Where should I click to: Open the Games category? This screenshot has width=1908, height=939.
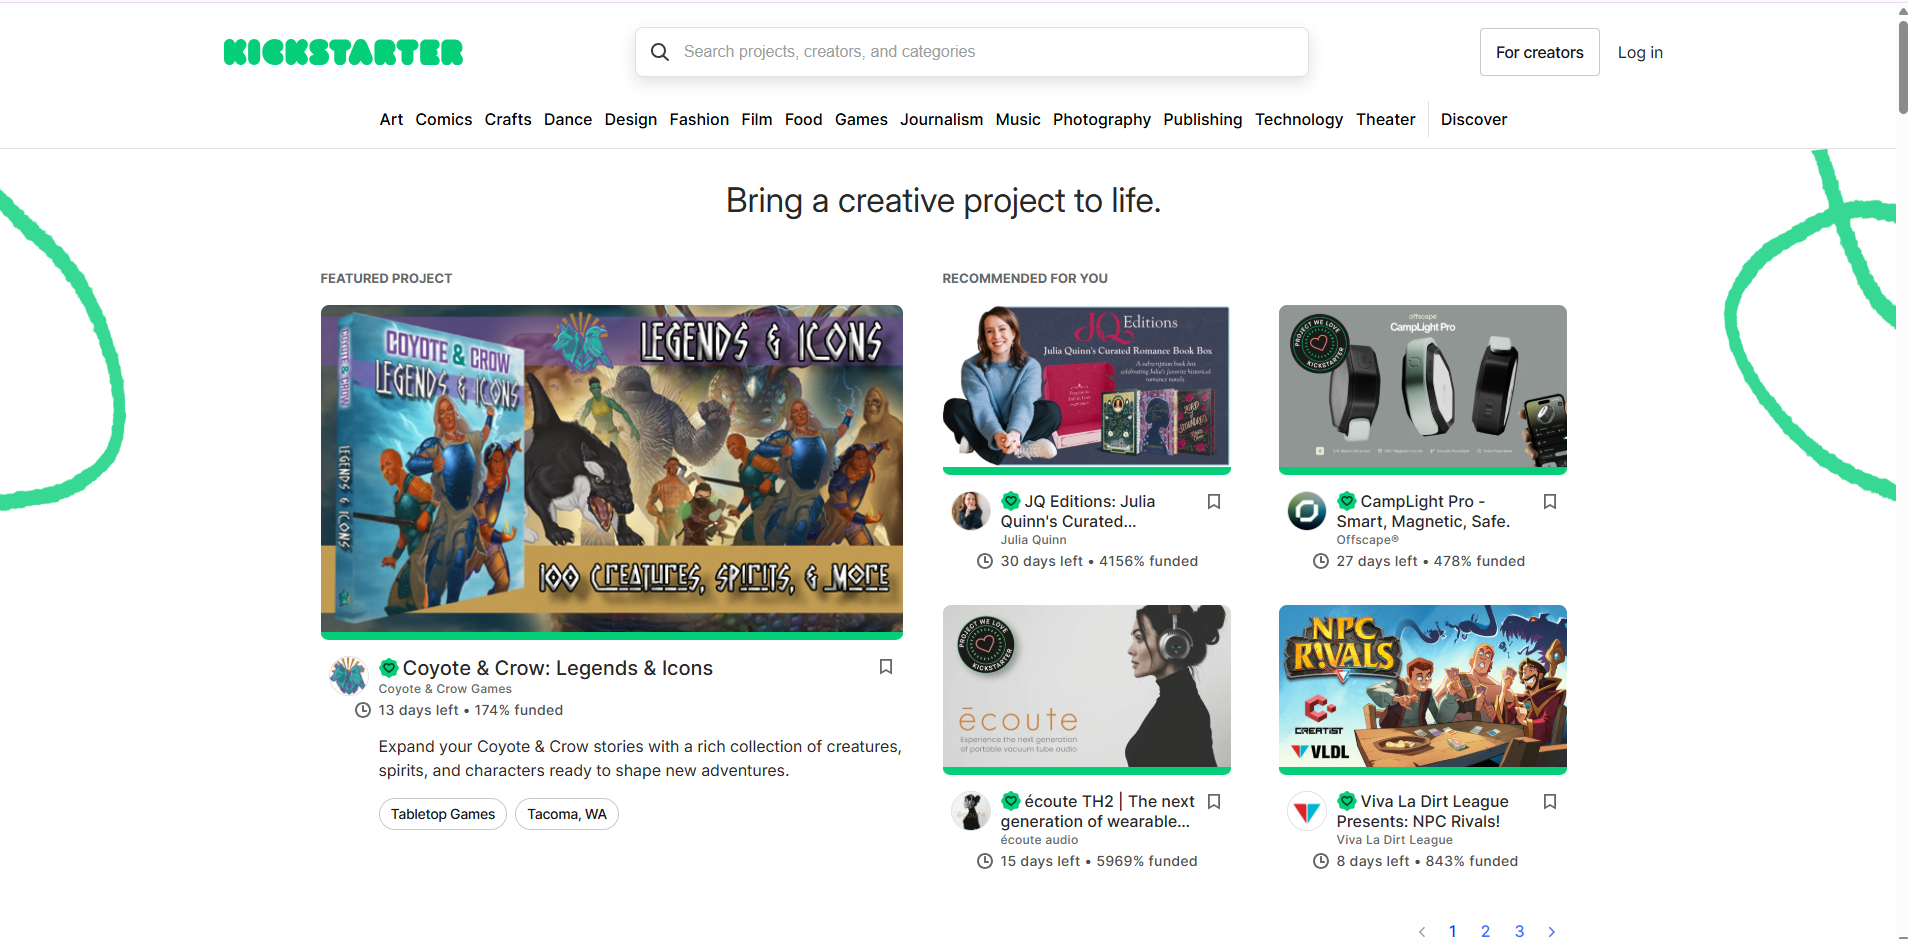tap(861, 119)
